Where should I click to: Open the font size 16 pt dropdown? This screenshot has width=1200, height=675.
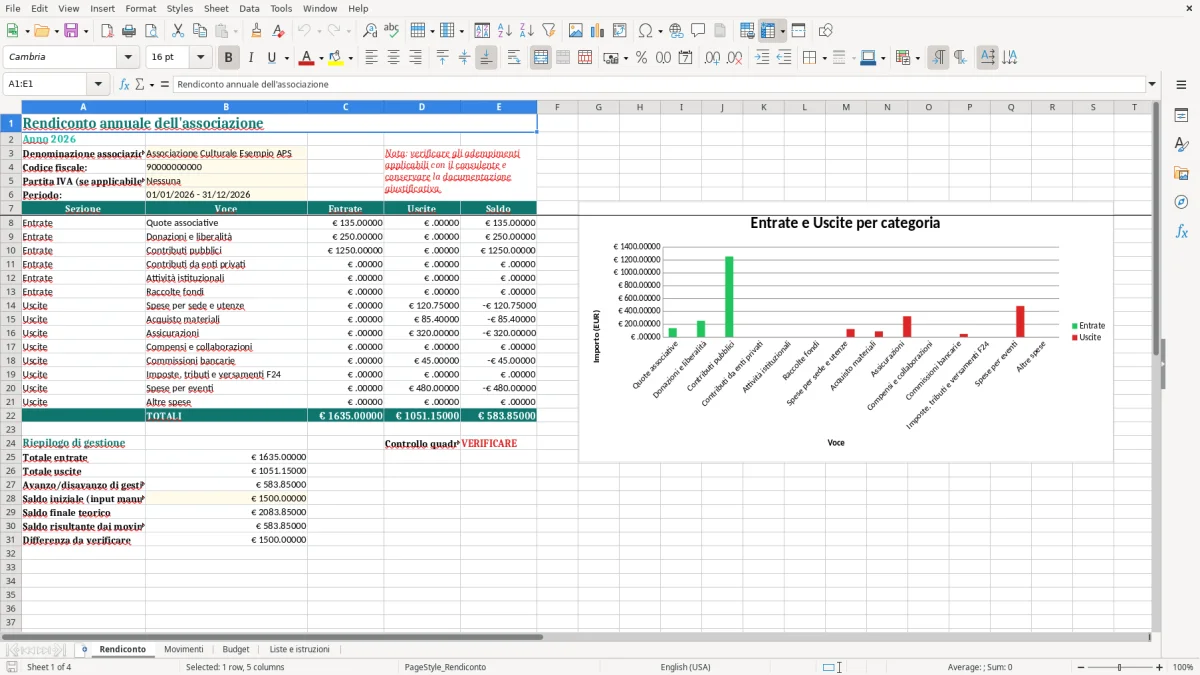[x=201, y=58]
